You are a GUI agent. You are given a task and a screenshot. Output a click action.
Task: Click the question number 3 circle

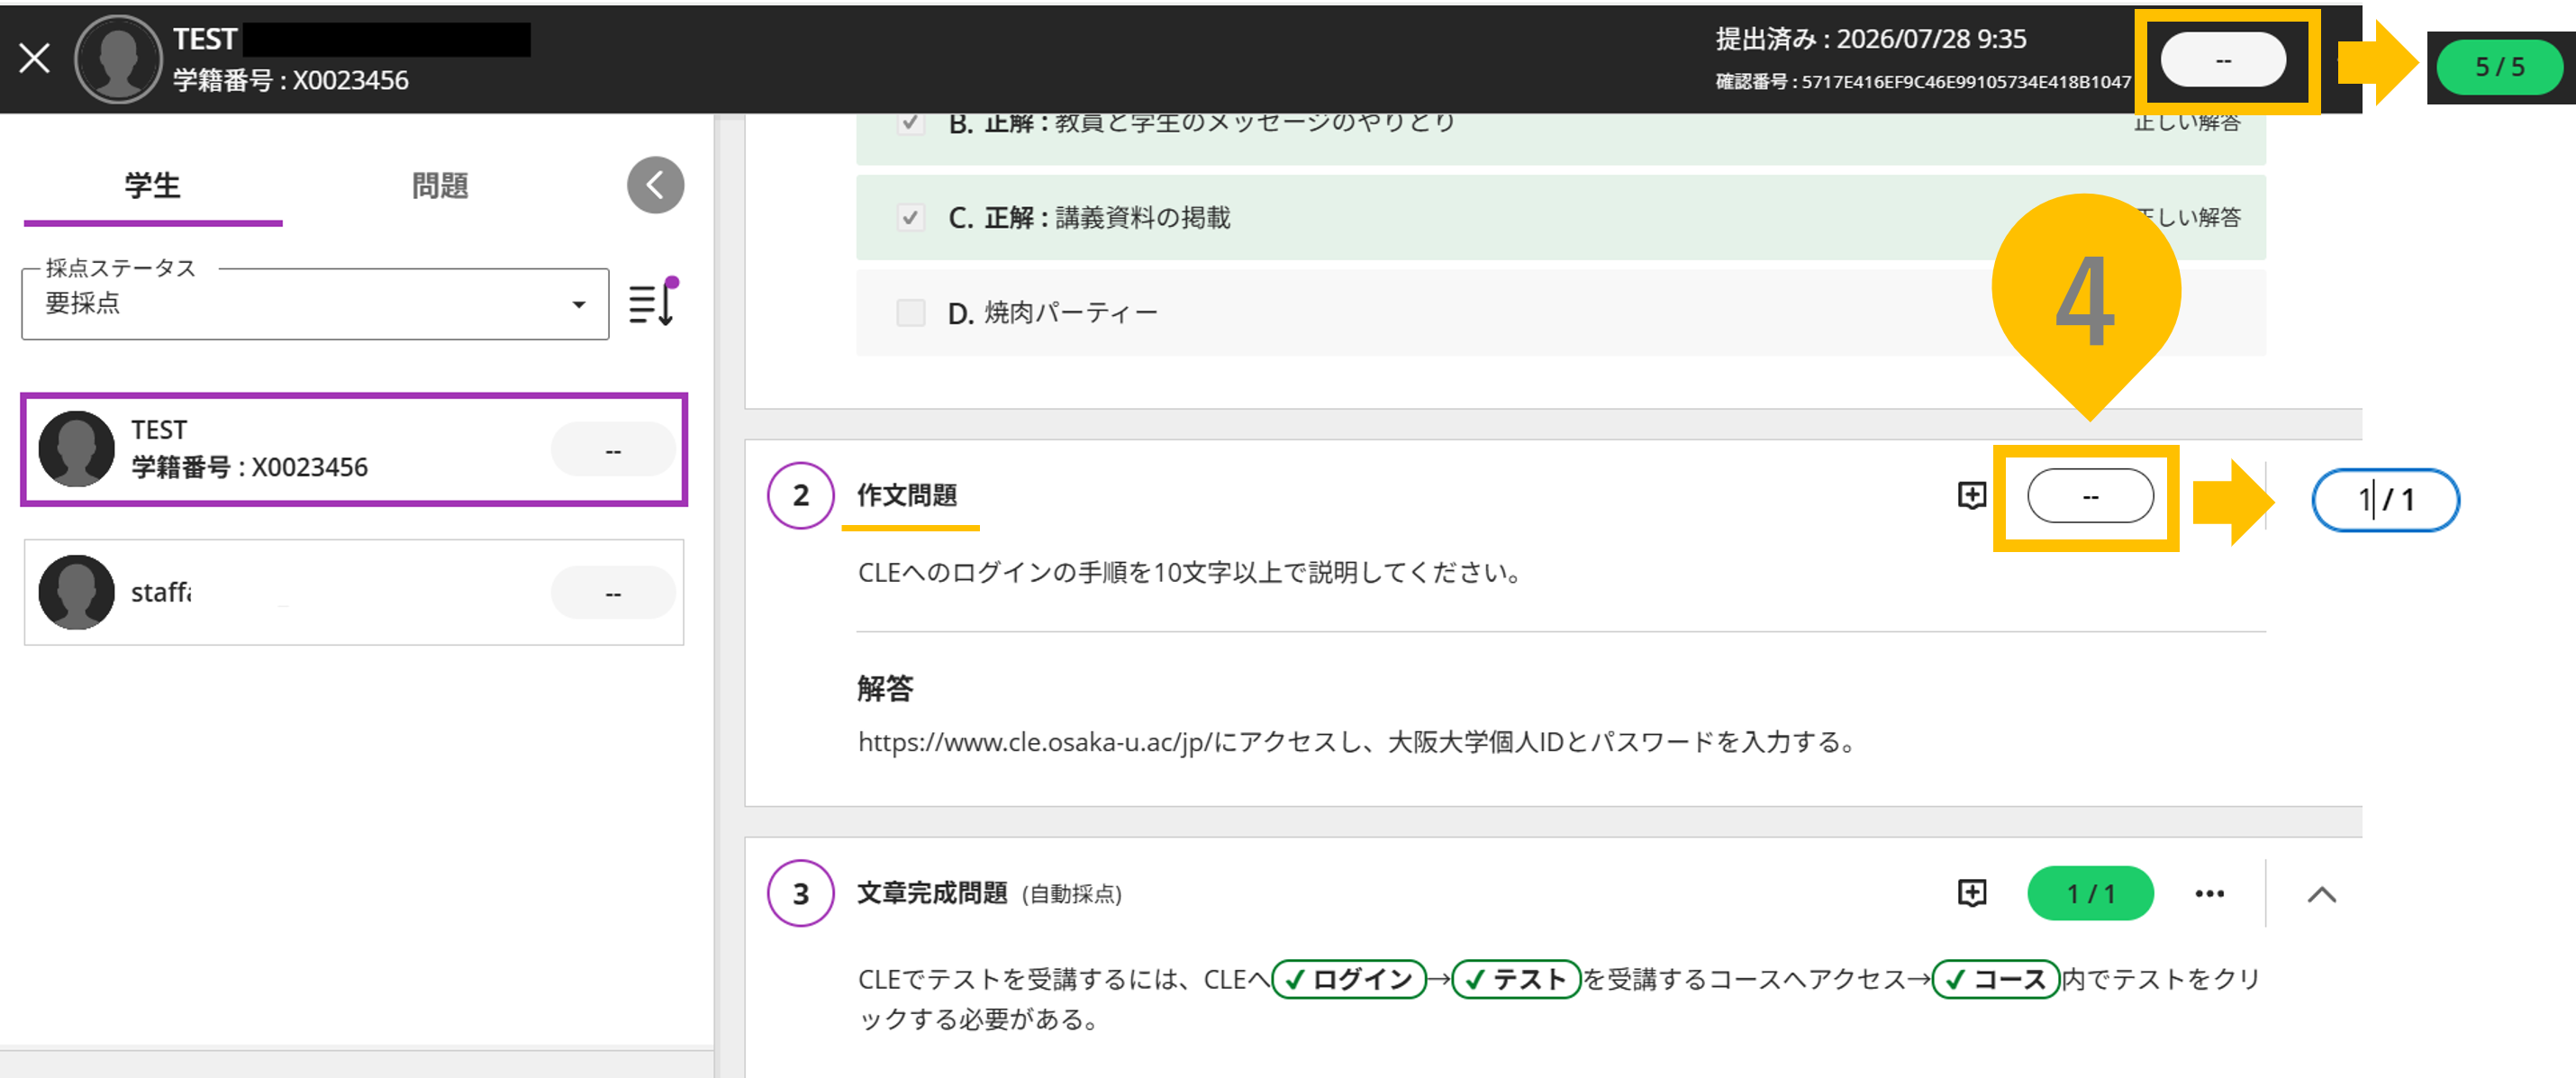point(800,893)
